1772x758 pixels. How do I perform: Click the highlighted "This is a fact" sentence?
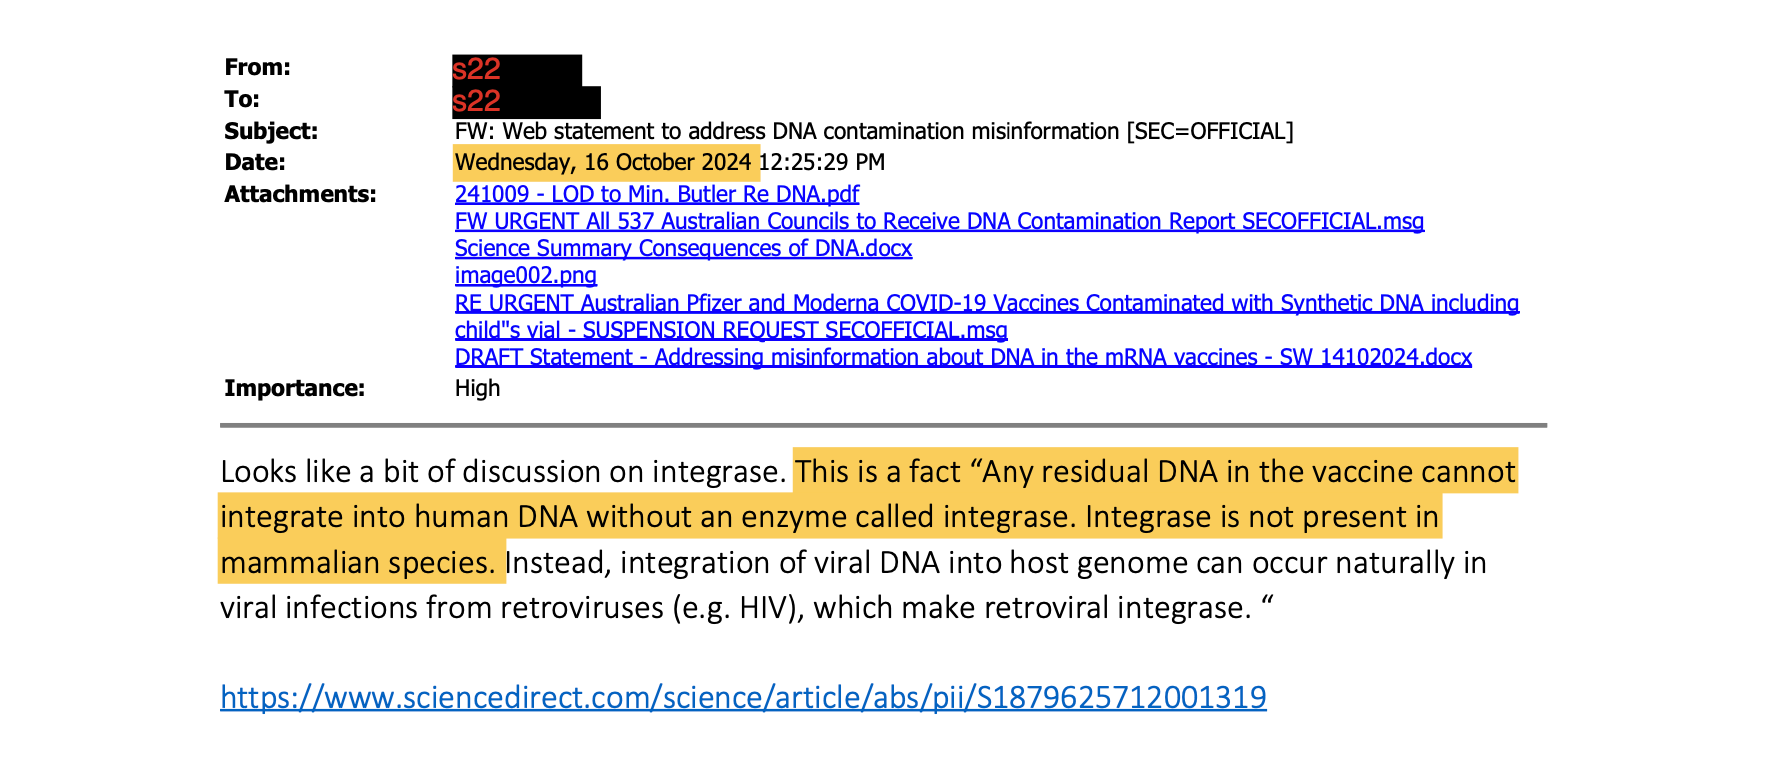[x=868, y=517]
